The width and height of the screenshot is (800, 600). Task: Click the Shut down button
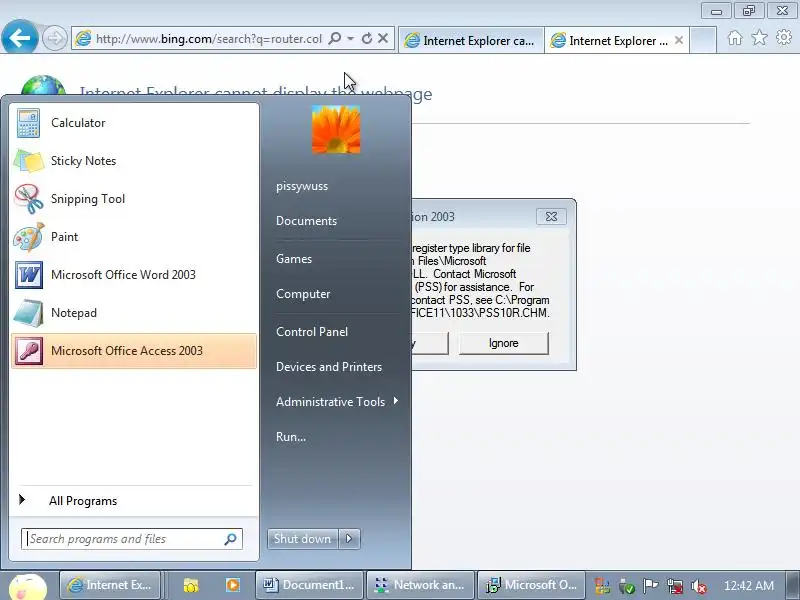[302, 539]
